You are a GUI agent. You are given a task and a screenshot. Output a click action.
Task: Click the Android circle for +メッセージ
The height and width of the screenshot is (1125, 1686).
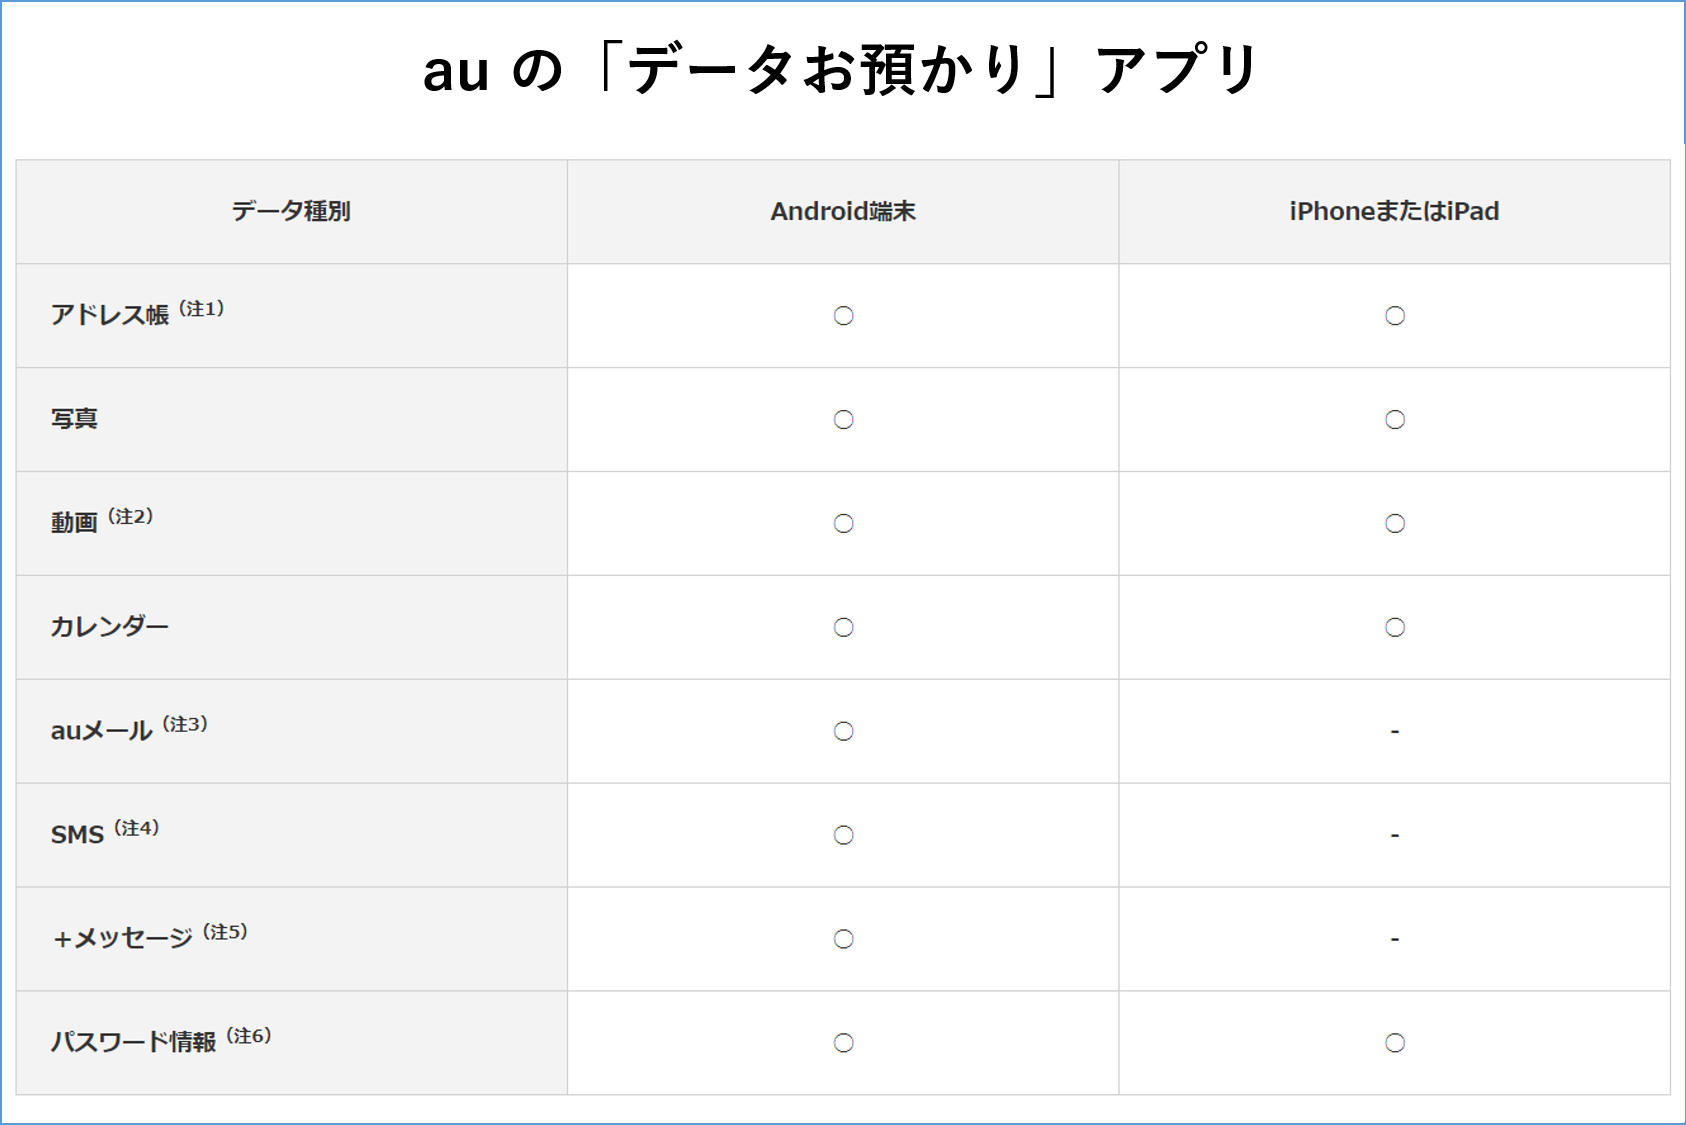click(x=843, y=940)
